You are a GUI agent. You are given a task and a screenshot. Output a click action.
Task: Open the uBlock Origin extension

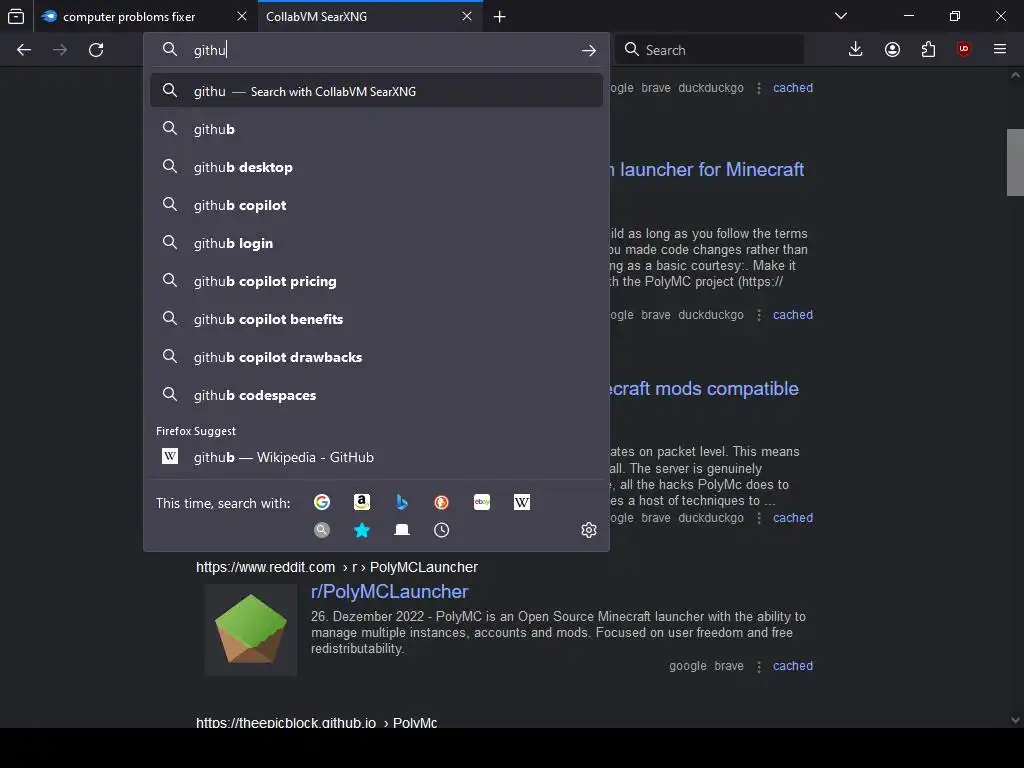coord(964,50)
